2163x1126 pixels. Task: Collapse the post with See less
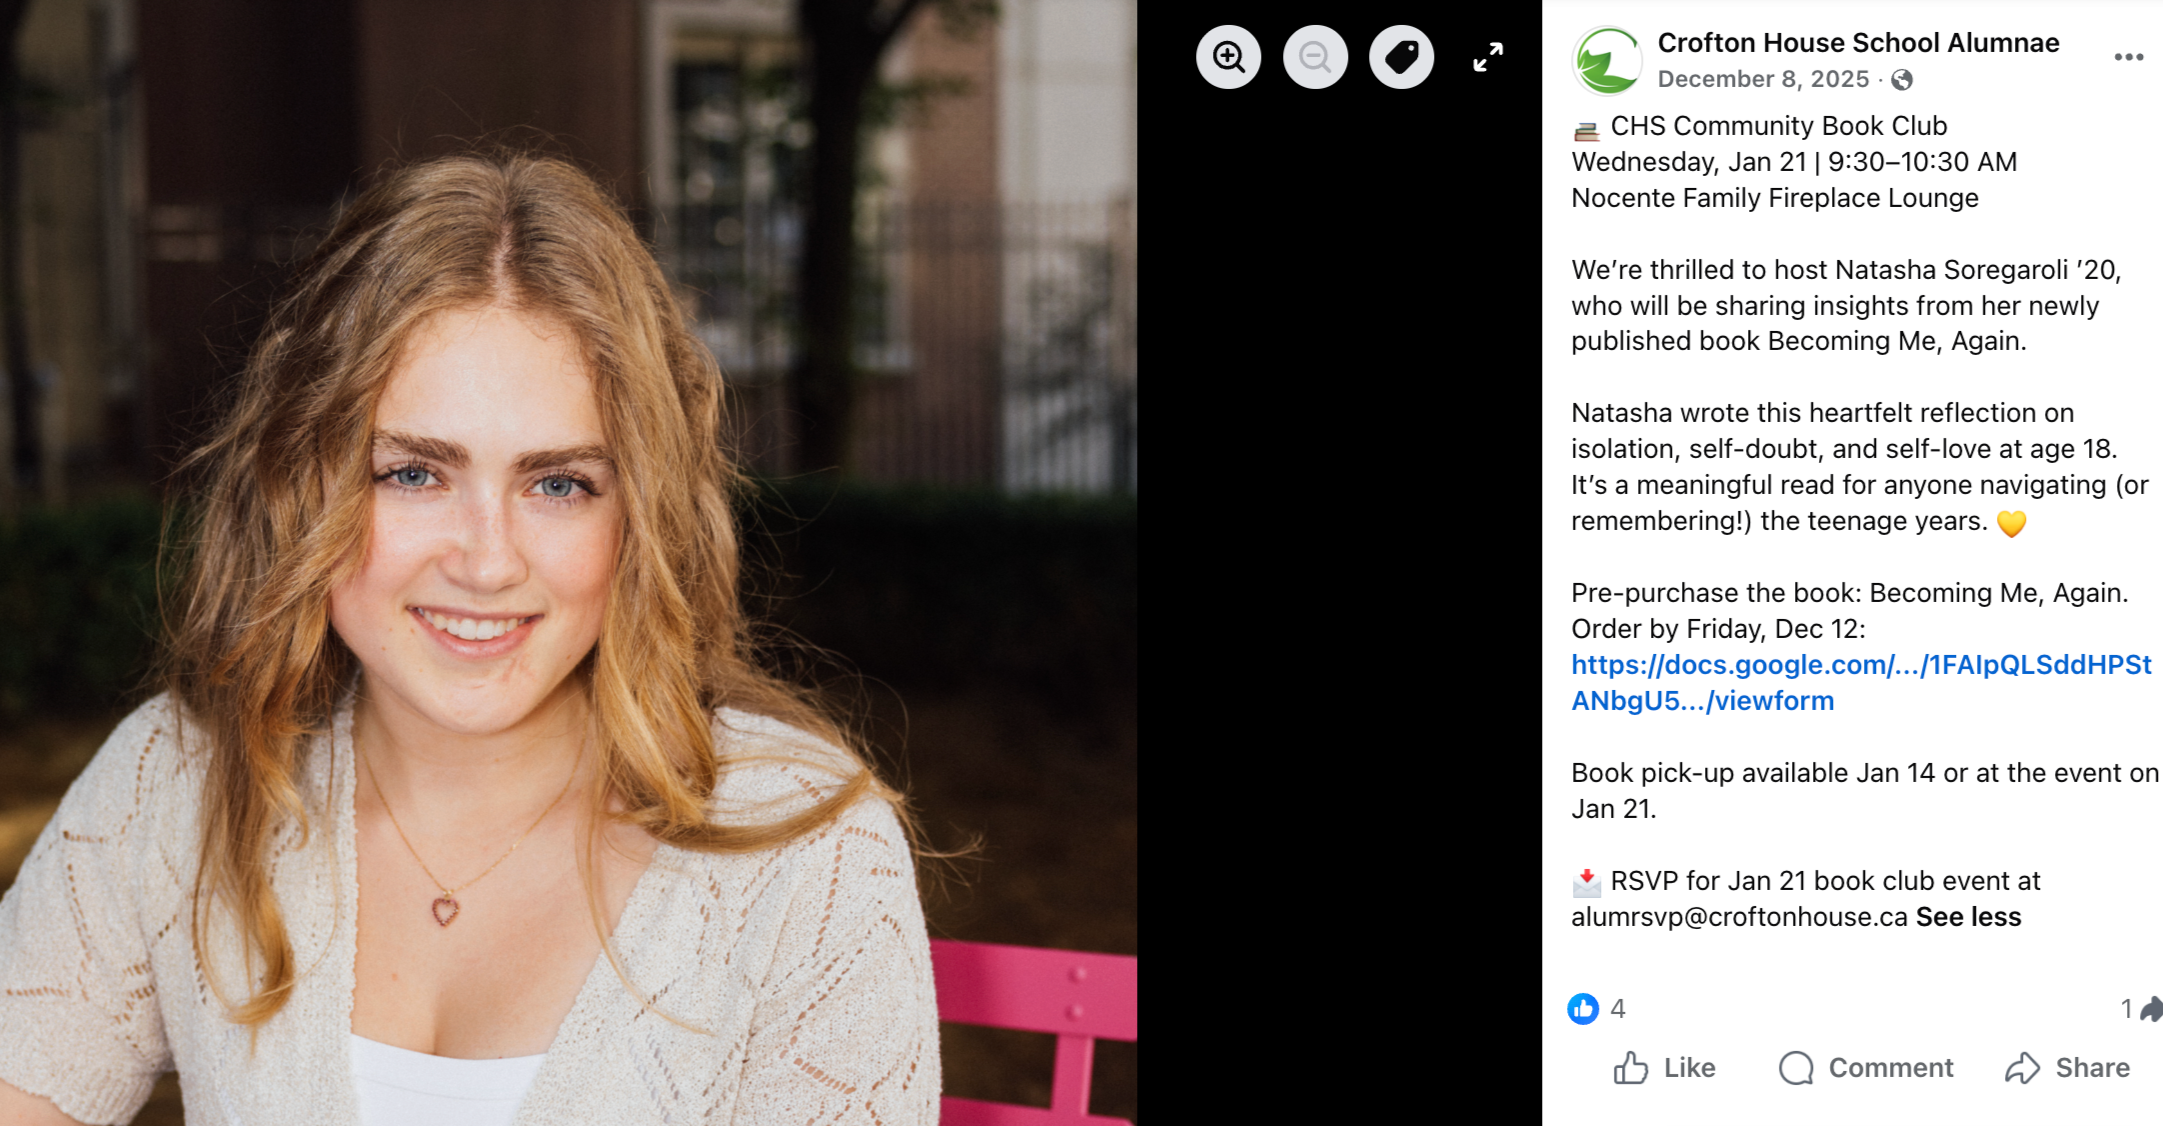[x=1968, y=917]
